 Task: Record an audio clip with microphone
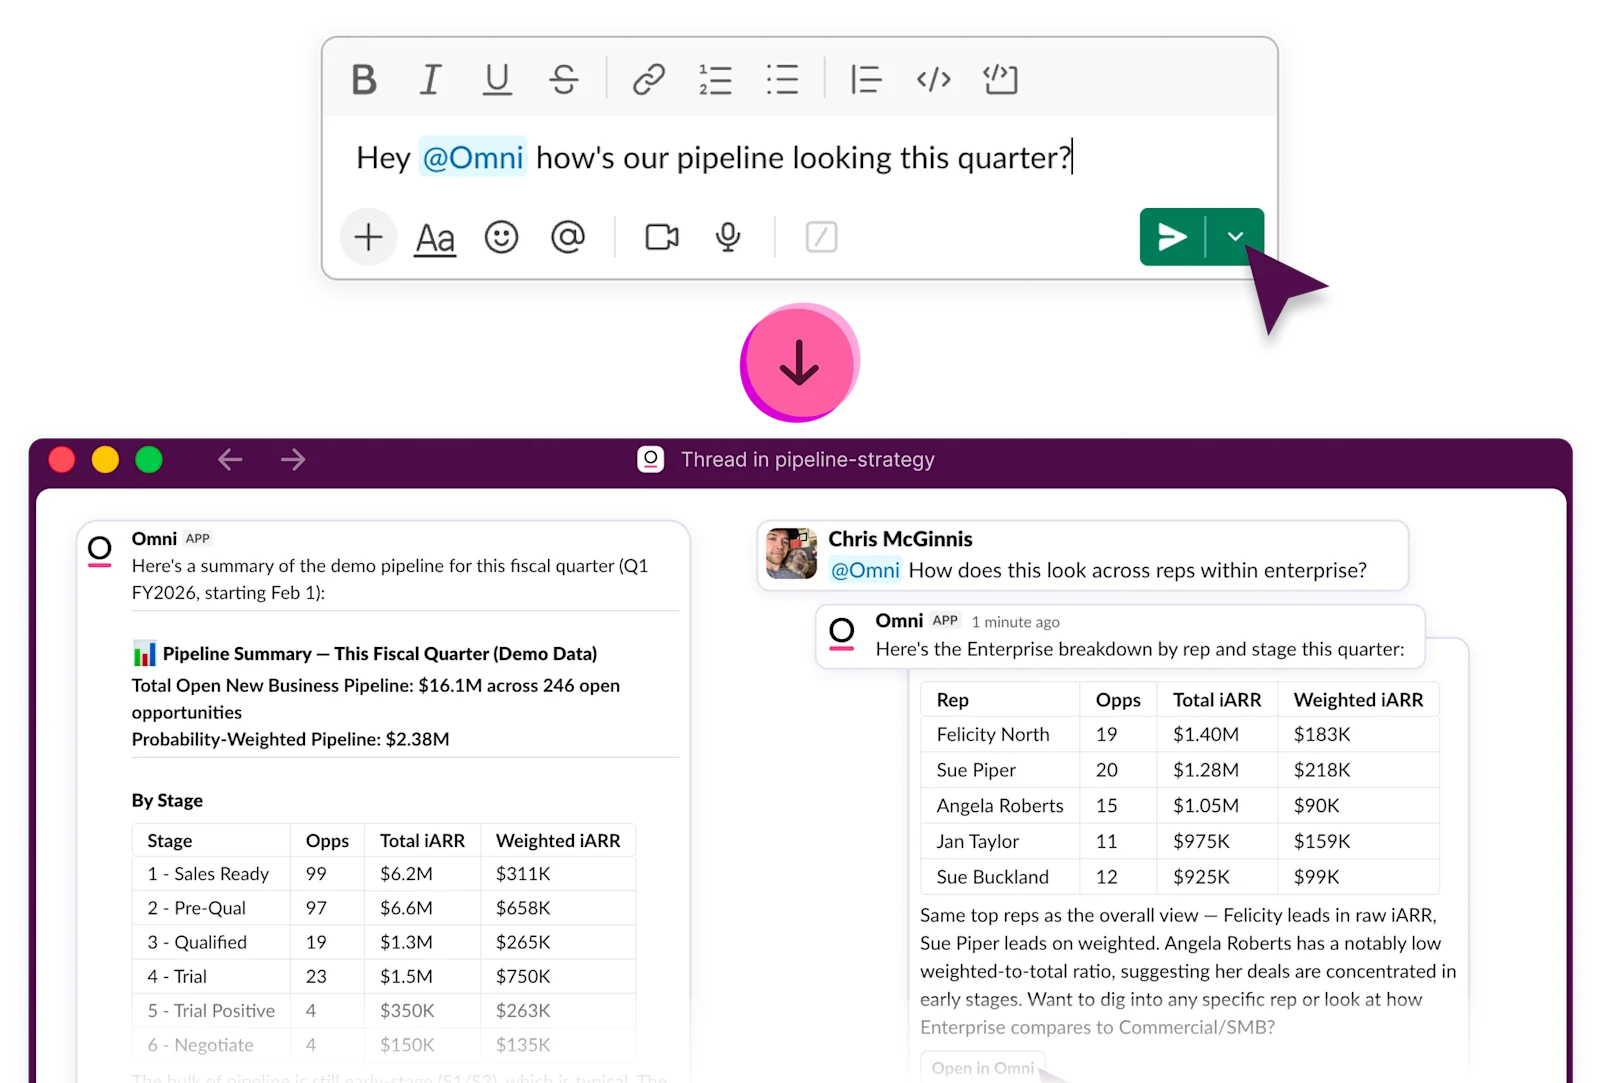click(x=728, y=237)
